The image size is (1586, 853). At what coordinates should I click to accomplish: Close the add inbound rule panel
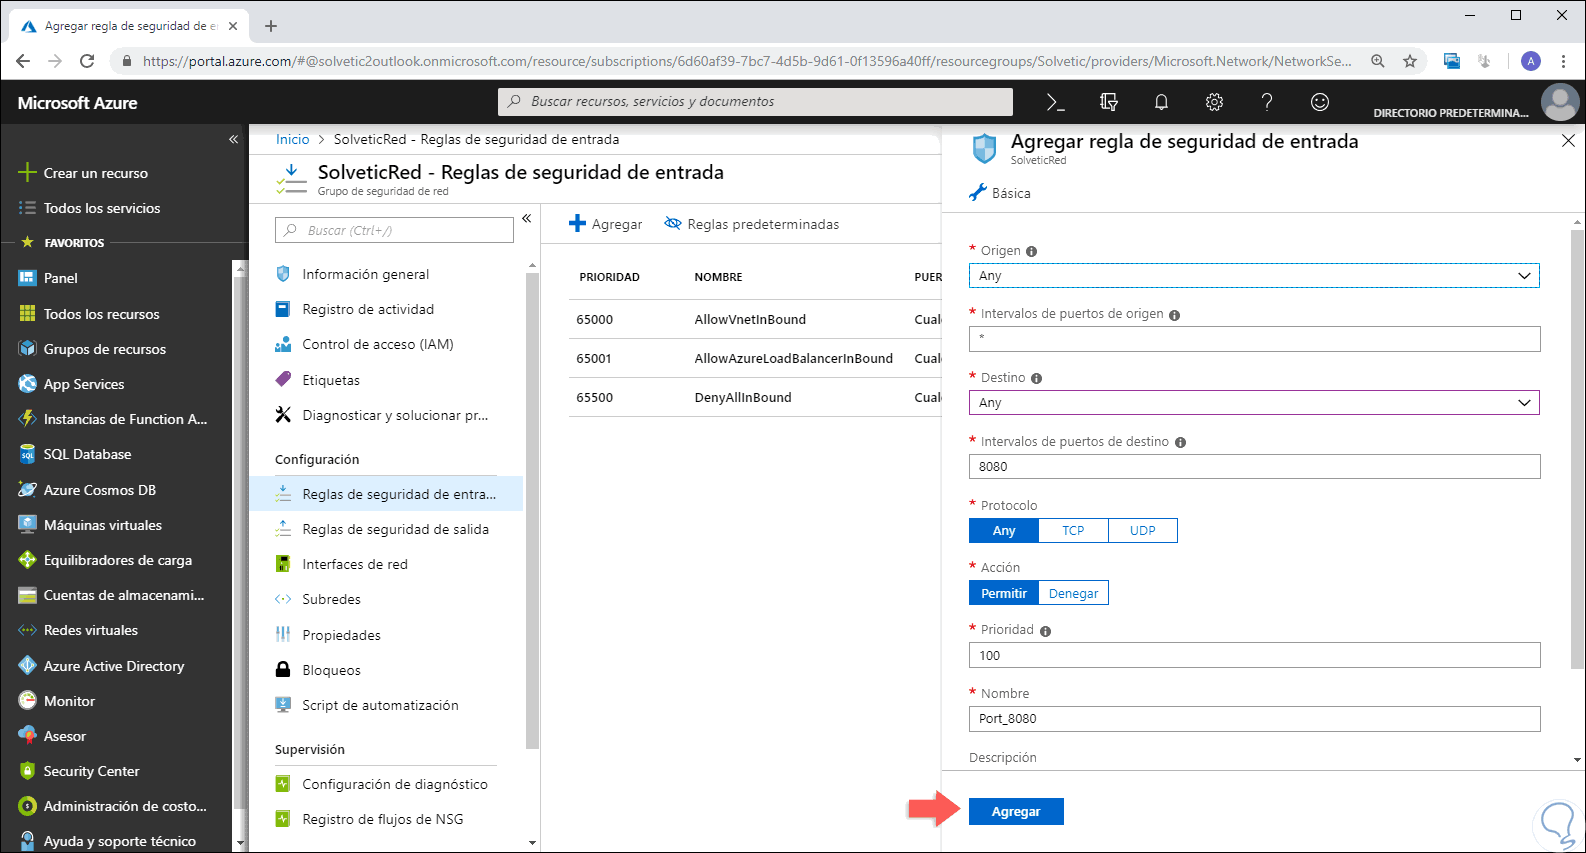1568,141
